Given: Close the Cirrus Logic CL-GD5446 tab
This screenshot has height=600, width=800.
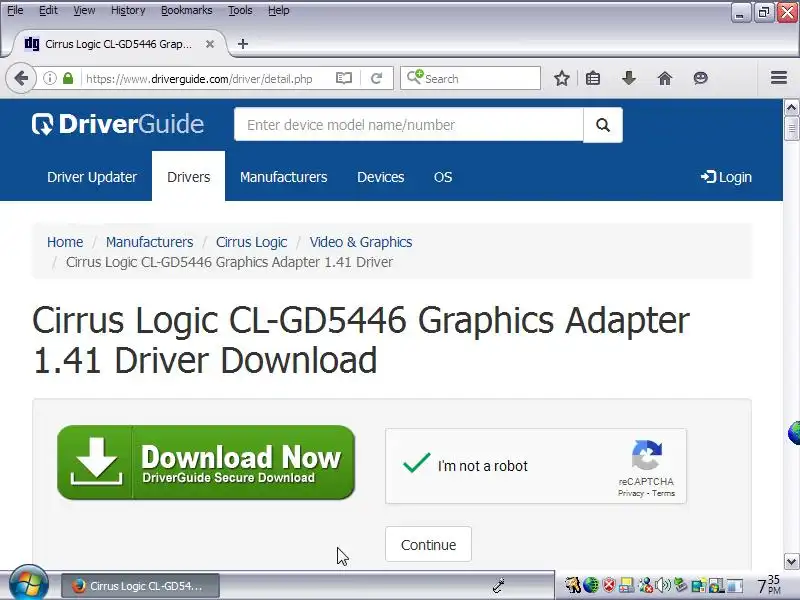Looking at the screenshot, I should [x=210, y=44].
